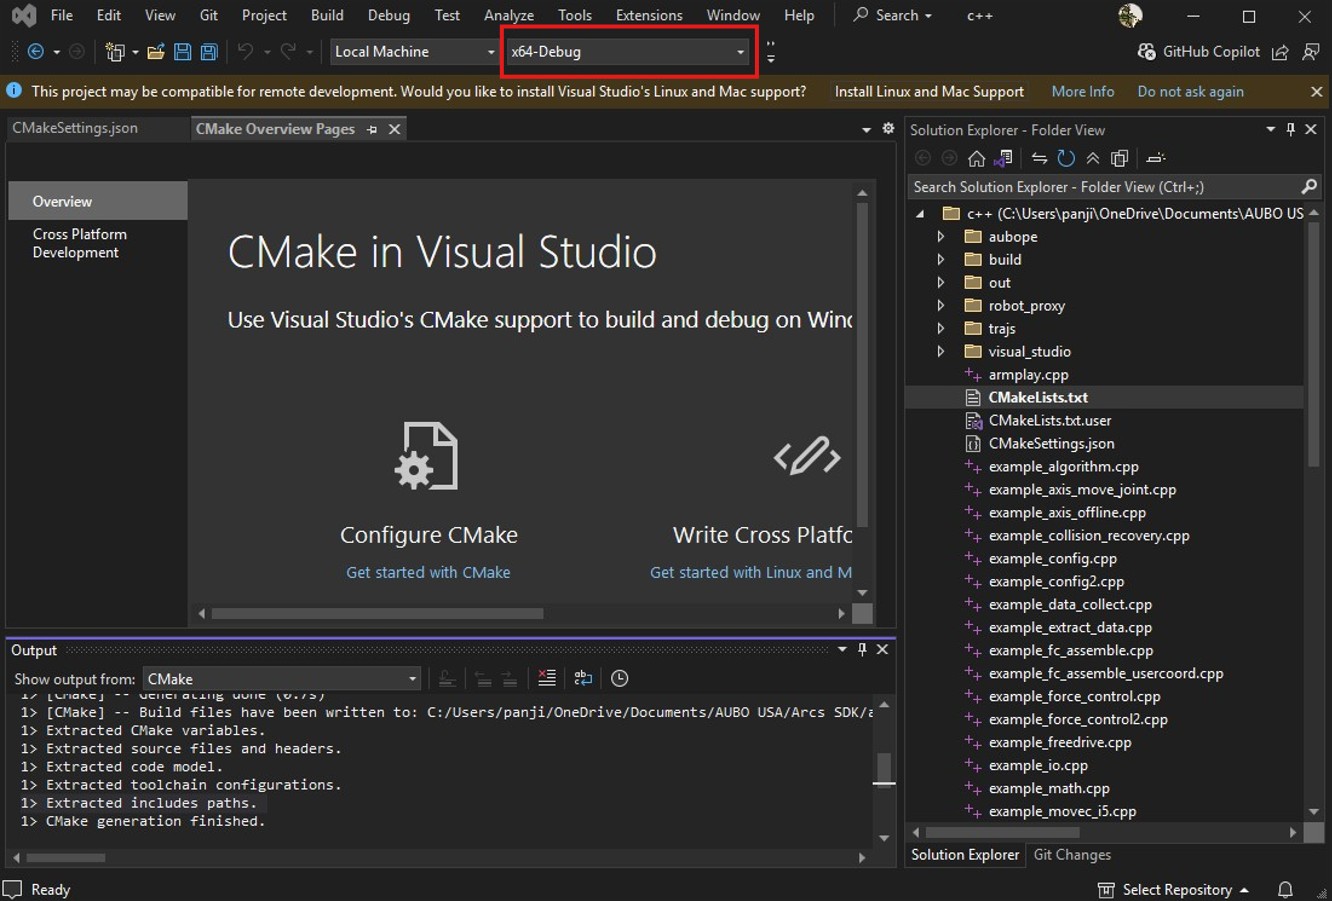Open the Search dropdown in title bar
The height and width of the screenshot is (901, 1332).
coord(892,15)
